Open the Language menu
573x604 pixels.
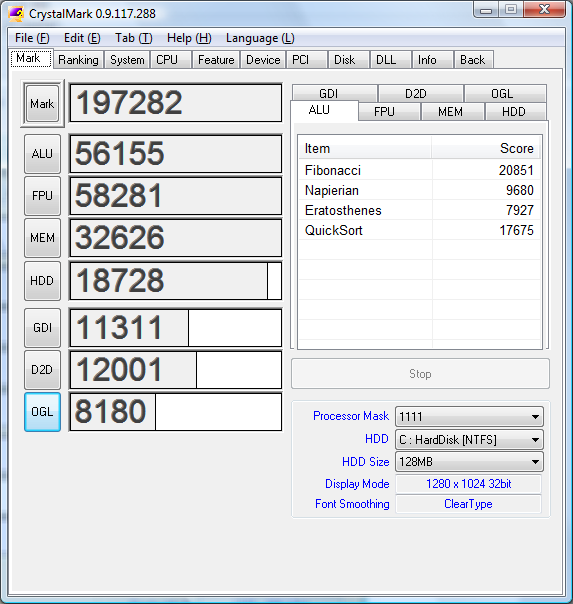coord(260,38)
